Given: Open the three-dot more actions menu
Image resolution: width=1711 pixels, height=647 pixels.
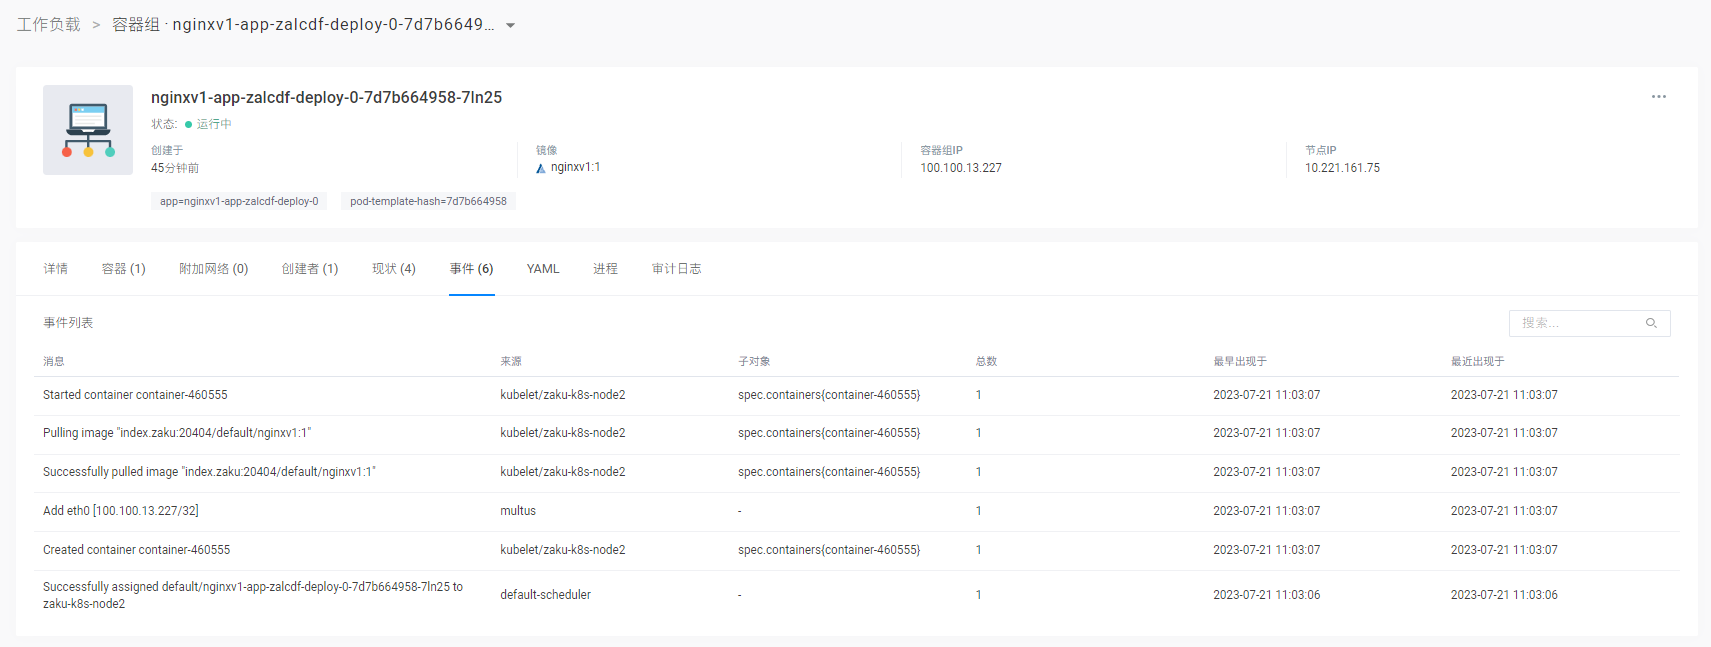Looking at the screenshot, I should (1658, 97).
